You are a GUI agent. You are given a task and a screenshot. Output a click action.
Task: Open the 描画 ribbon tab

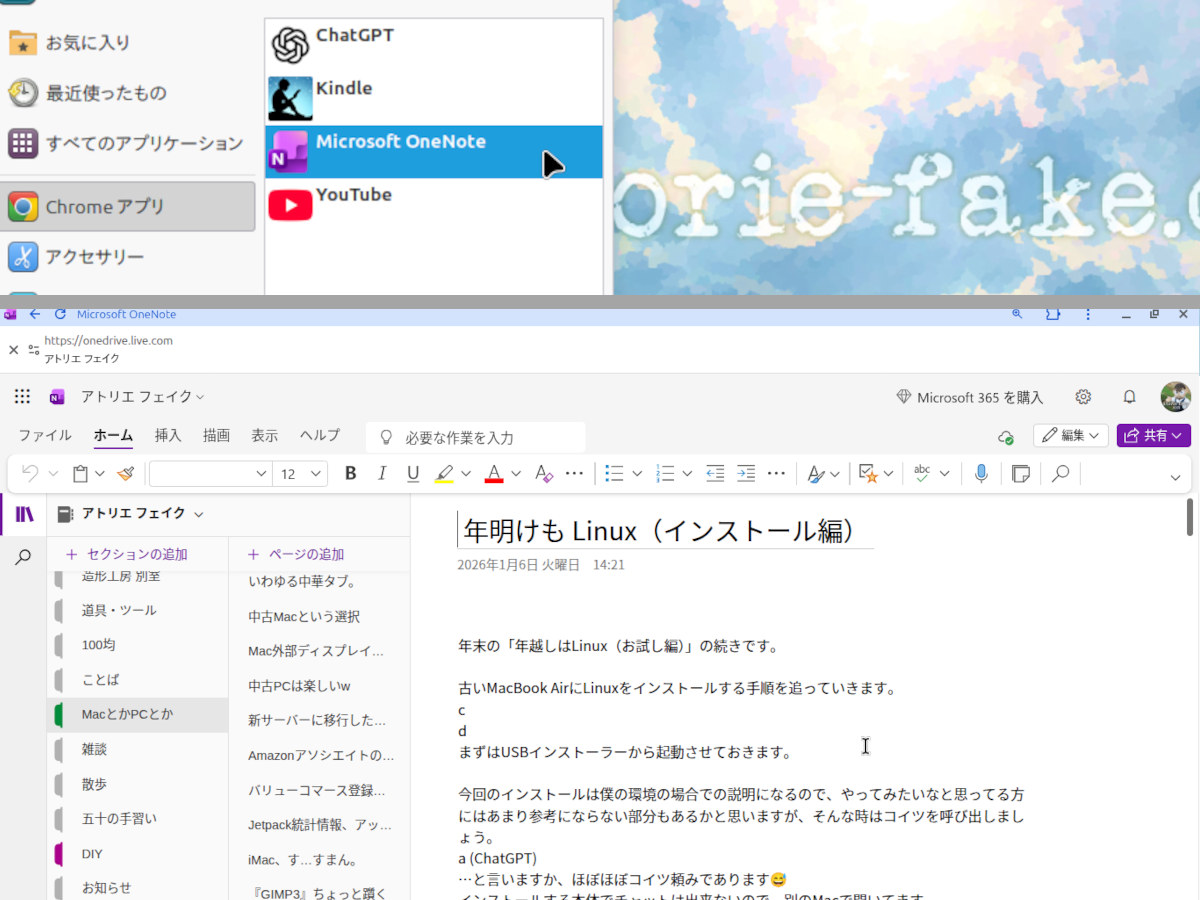216,435
